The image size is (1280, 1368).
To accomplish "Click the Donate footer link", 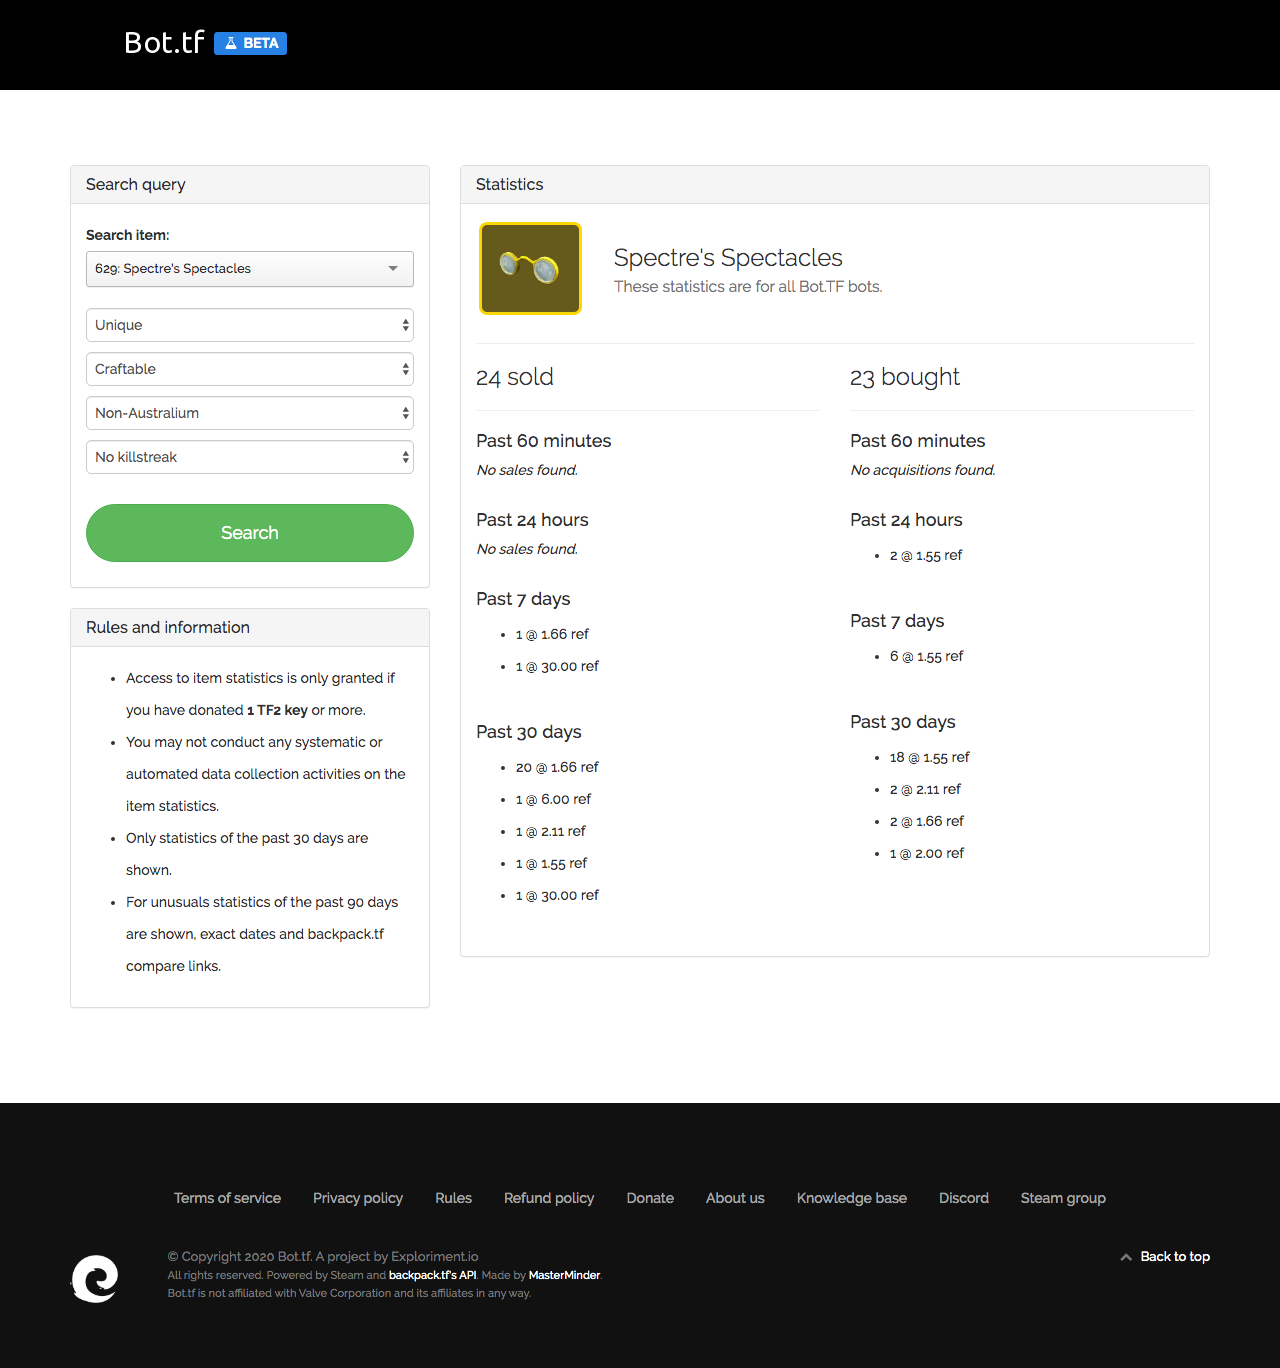I will [x=650, y=1198].
